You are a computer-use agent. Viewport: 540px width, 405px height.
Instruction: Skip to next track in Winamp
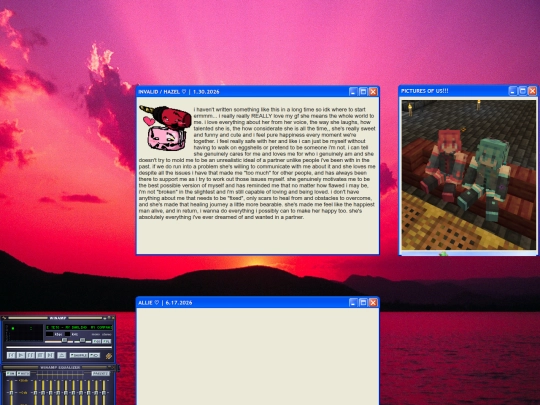point(50,355)
